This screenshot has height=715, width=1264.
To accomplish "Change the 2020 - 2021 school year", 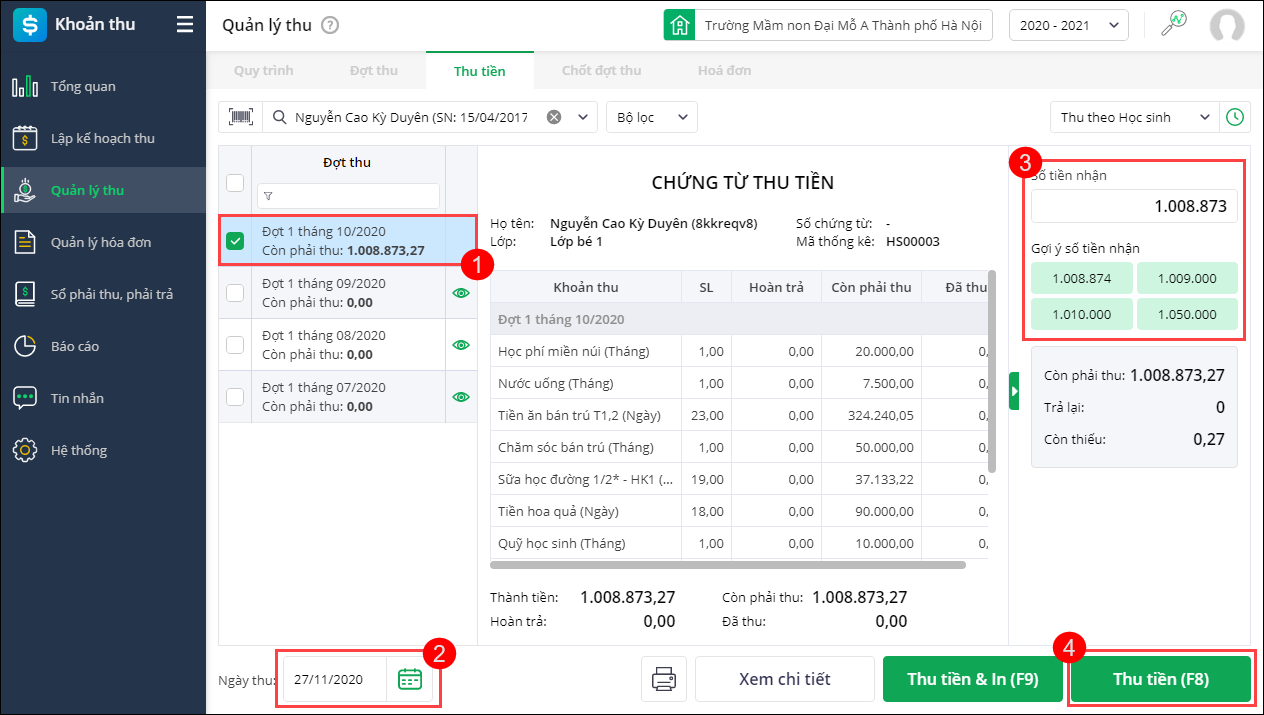I will point(1068,26).
